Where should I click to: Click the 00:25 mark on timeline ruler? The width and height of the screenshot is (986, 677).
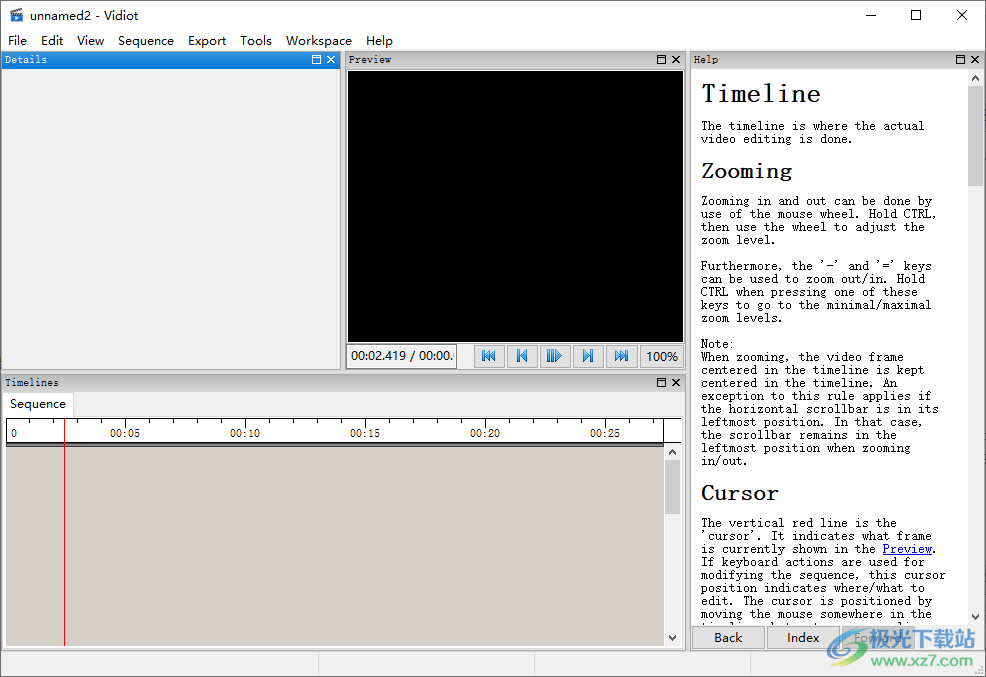[605, 433]
